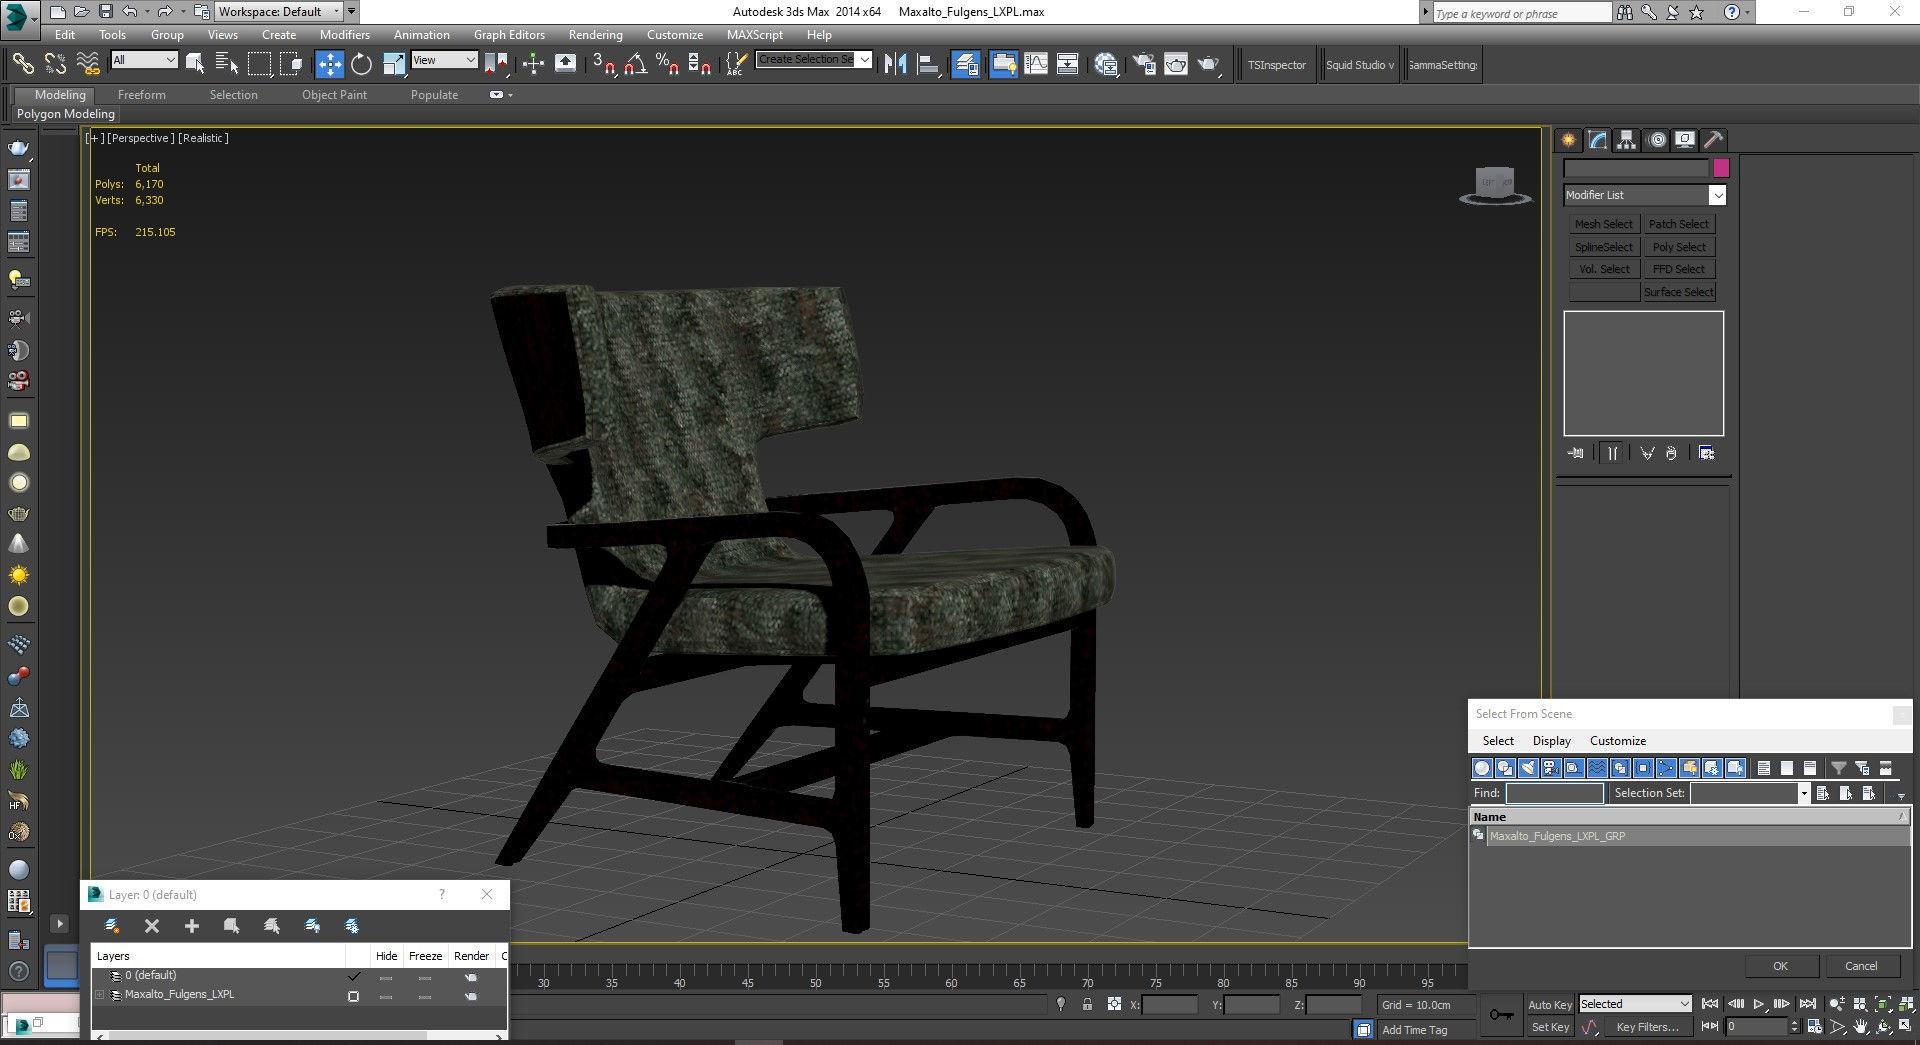This screenshot has height=1045, width=1920.
Task: Click the Find input field
Action: click(x=1554, y=793)
